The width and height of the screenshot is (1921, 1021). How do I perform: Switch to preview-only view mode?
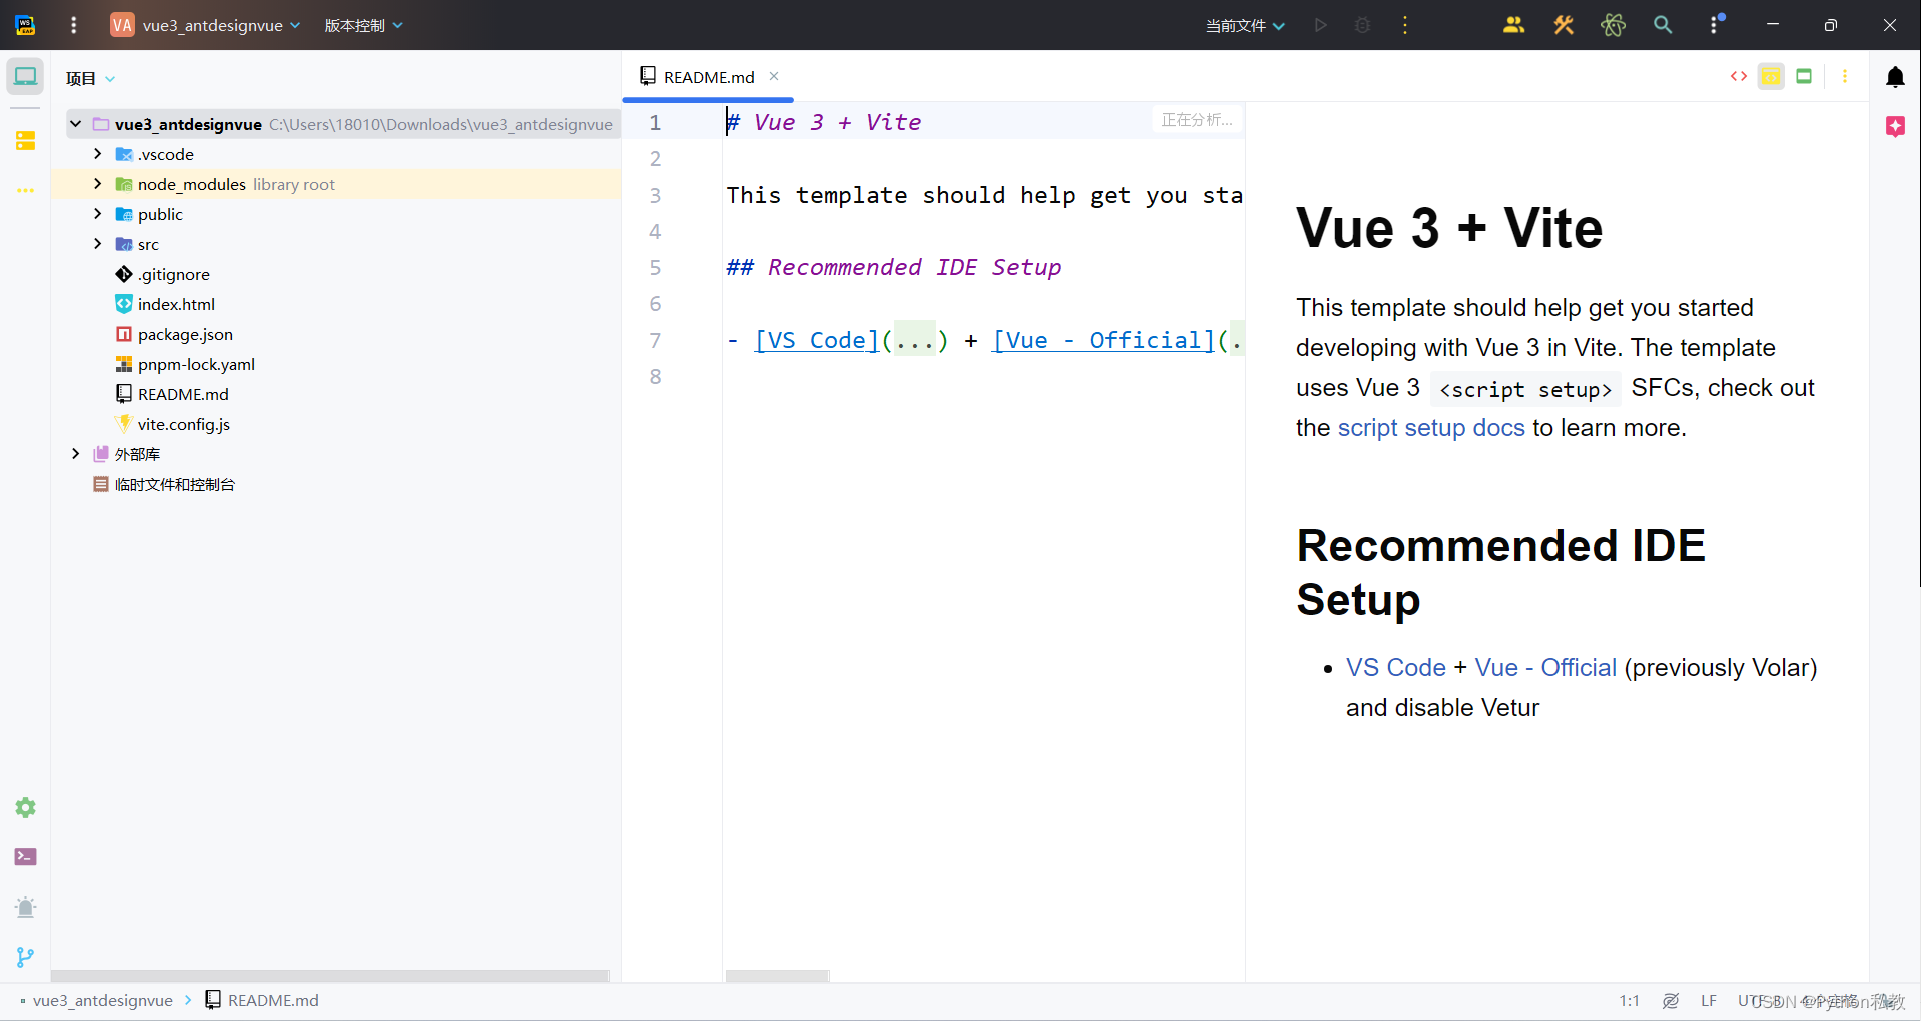pyautogui.click(x=1804, y=76)
